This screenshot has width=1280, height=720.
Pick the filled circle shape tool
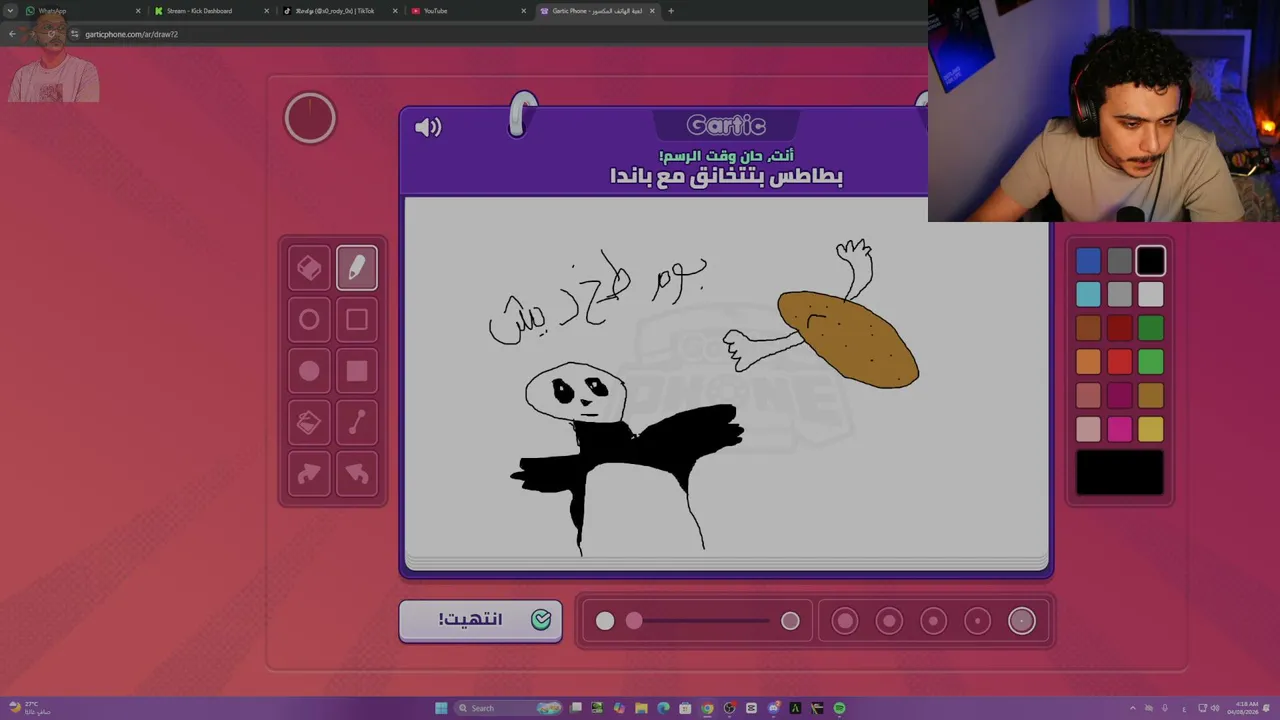[x=309, y=372]
